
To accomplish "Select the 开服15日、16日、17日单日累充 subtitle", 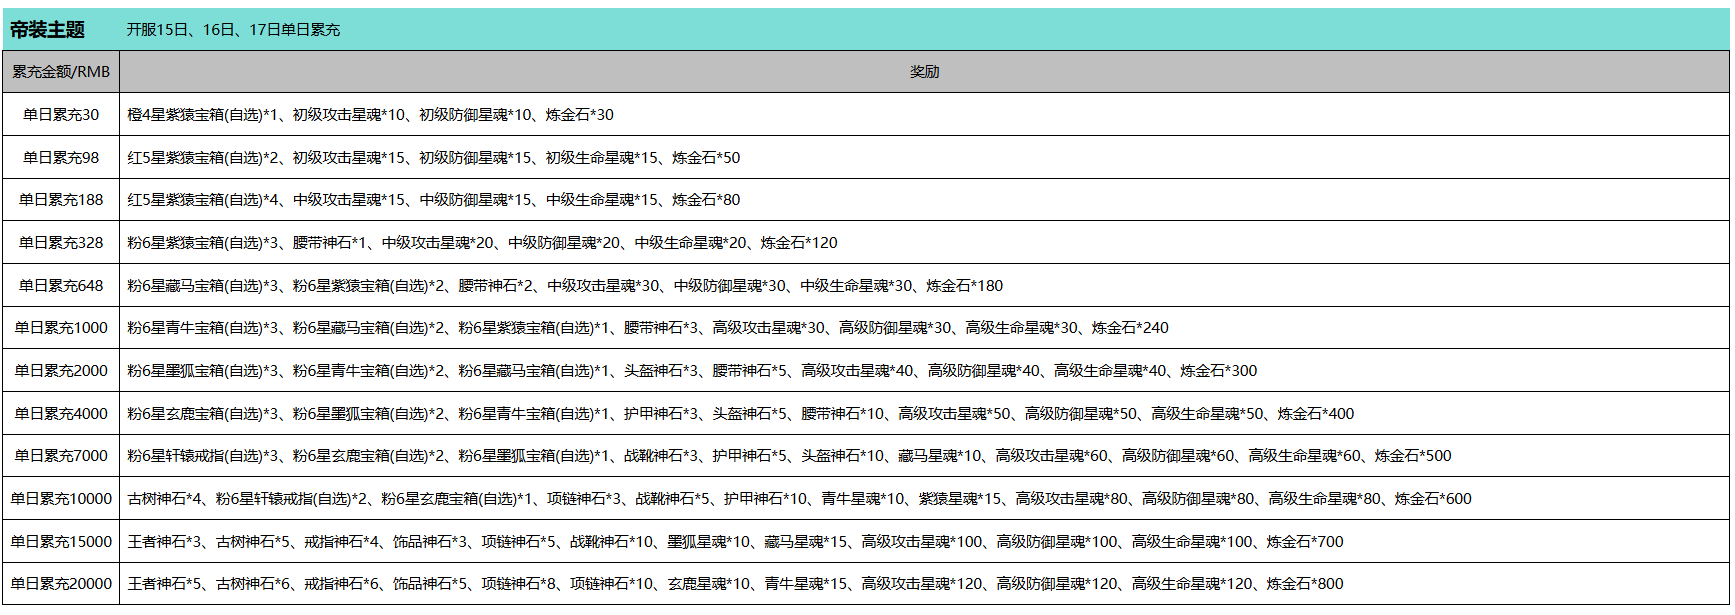I will click(232, 30).
